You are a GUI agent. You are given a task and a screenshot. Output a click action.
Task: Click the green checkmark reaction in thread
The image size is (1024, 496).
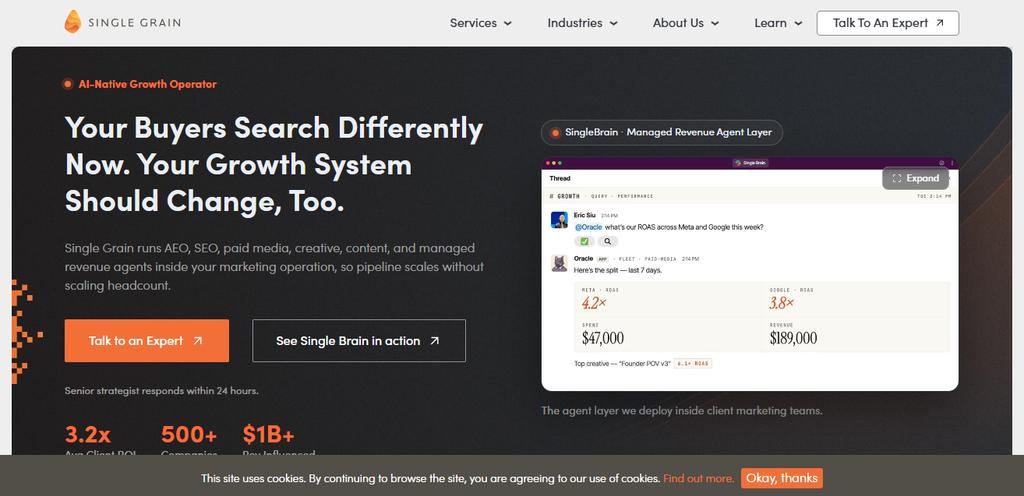584,241
